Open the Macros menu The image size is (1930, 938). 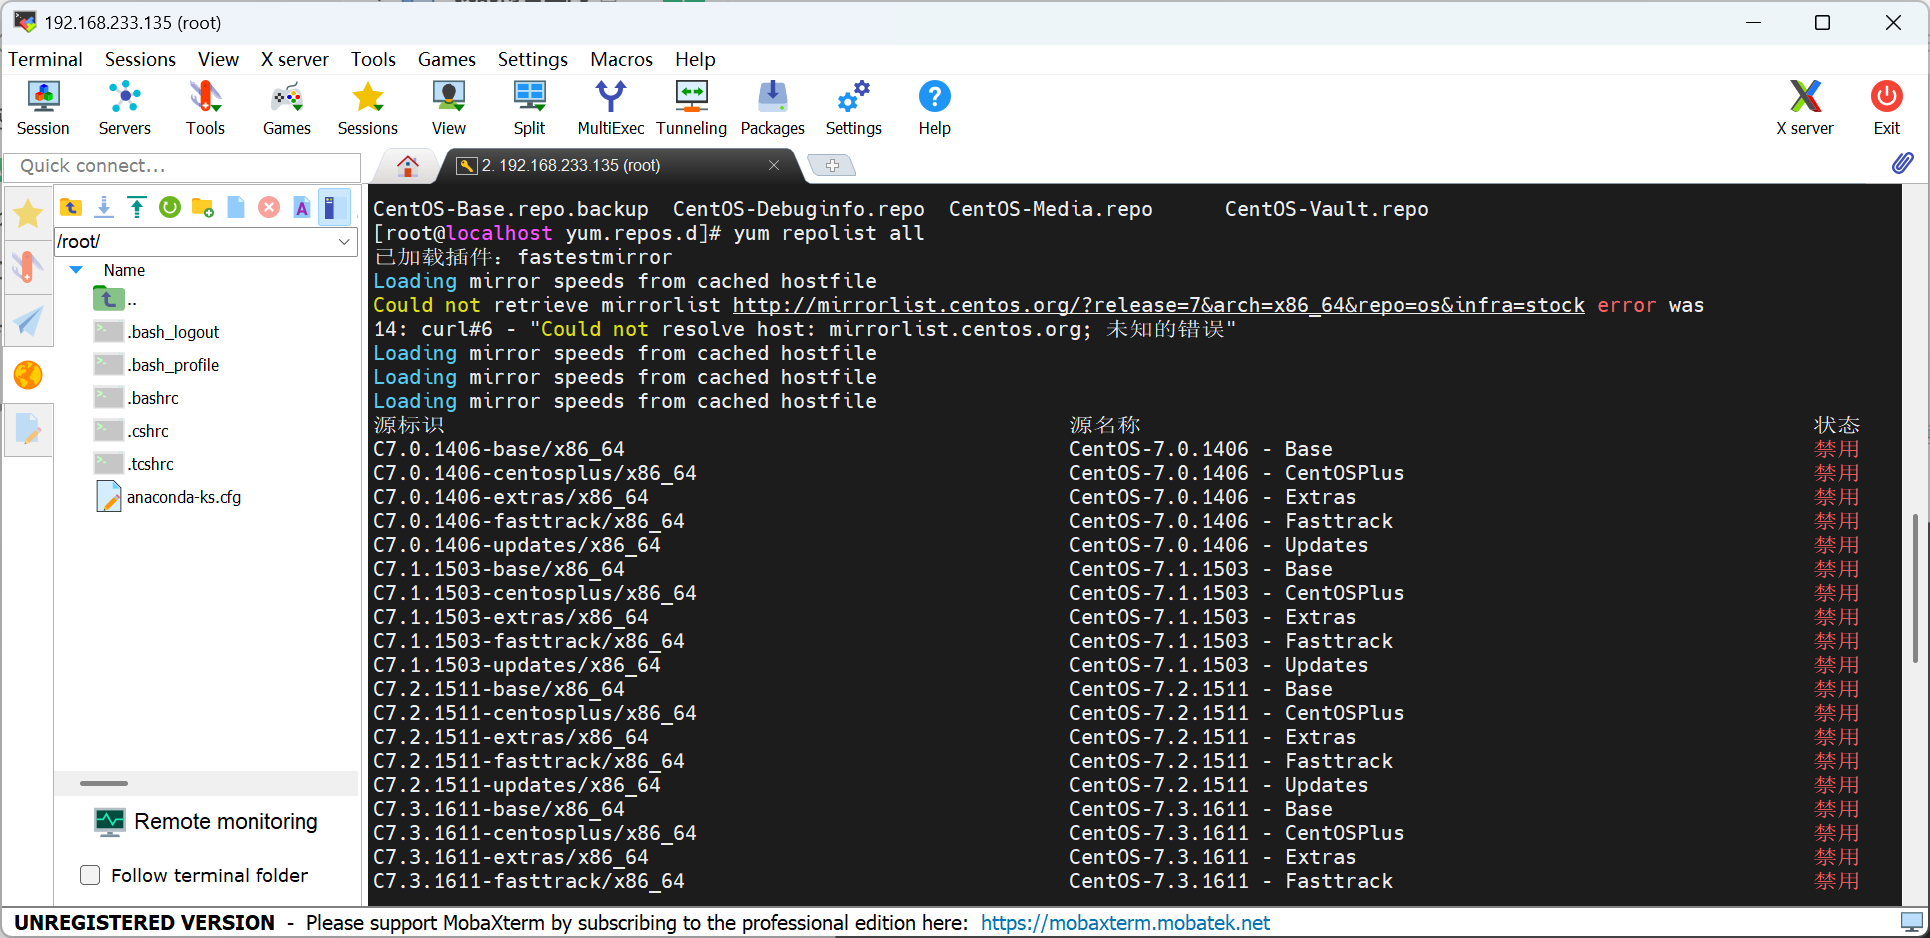[620, 59]
